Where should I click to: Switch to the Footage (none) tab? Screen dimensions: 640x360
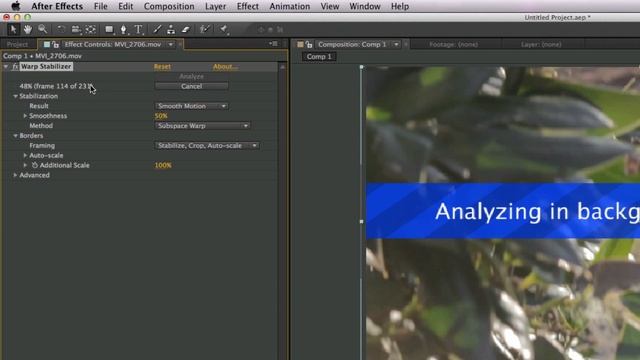pos(453,44)
